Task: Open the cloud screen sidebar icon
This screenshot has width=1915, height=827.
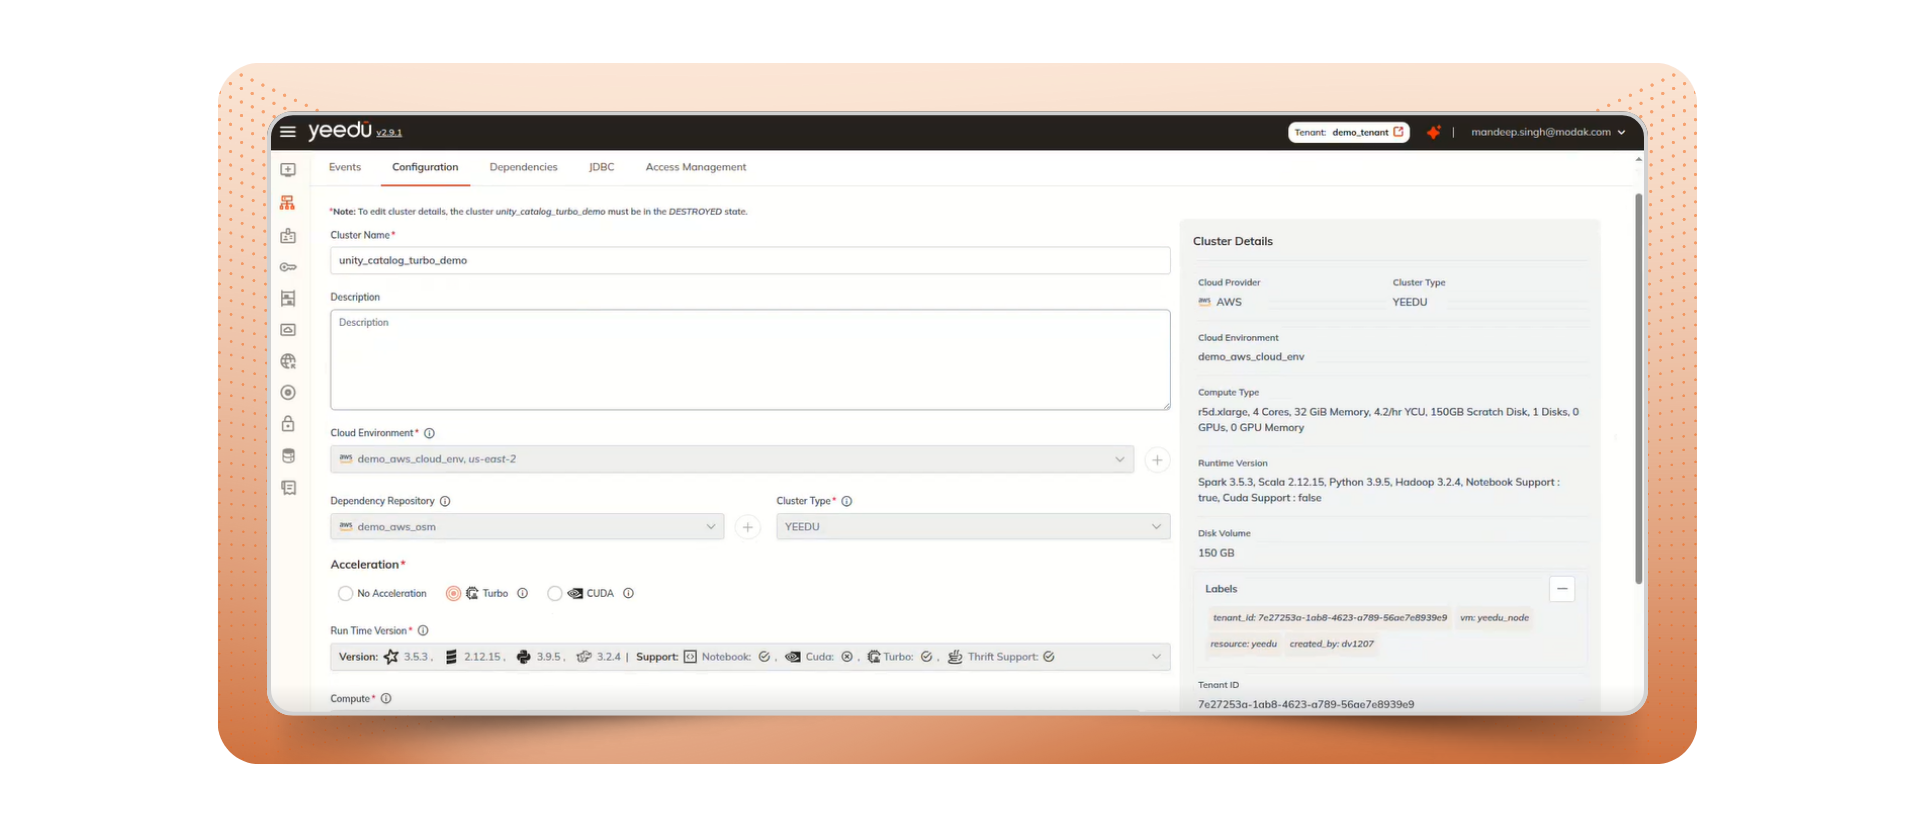Action: click(x=288, y=330)
